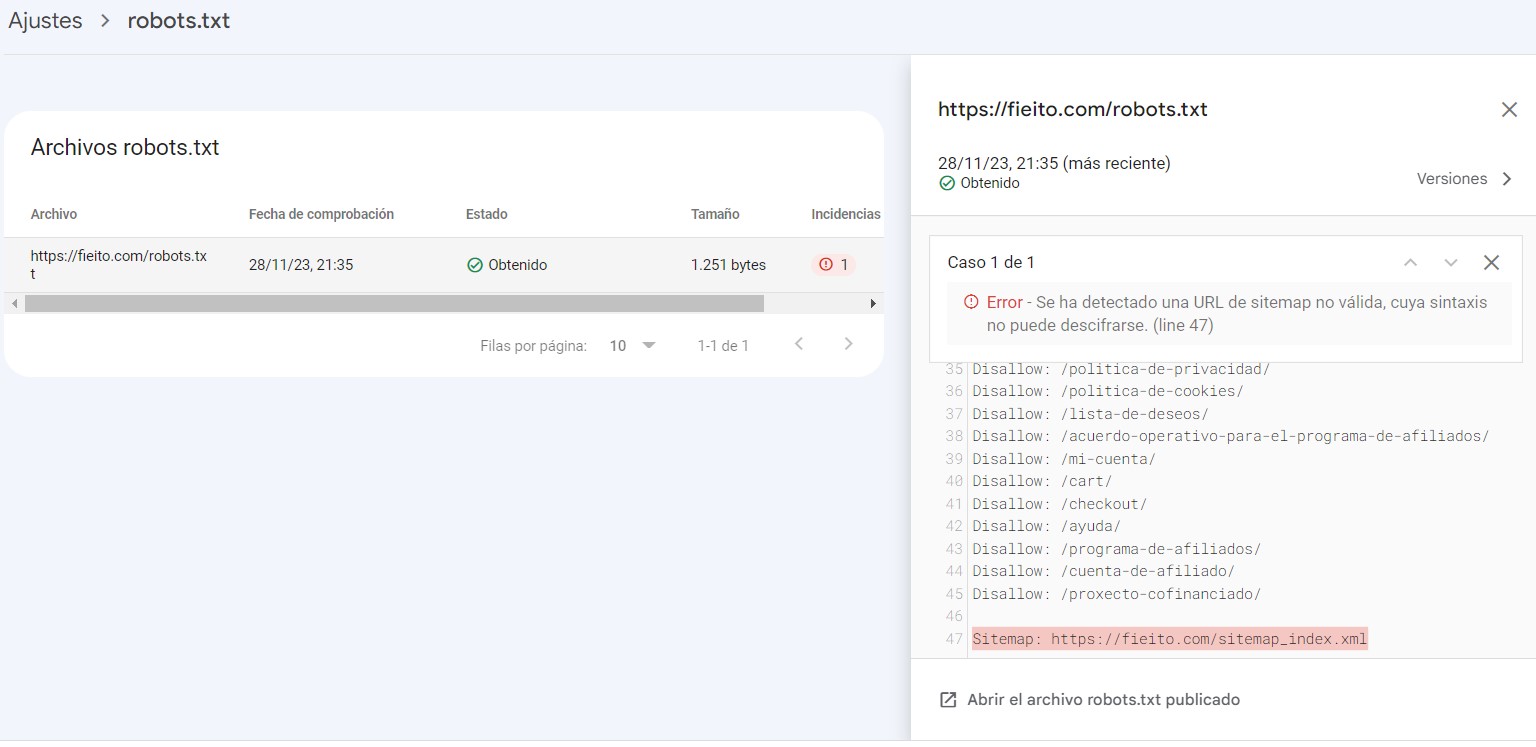Dismiss the Caso 1 de 1 error box
The height and width of the screenshot is (747, 1536).
(x=1491, y=262)
